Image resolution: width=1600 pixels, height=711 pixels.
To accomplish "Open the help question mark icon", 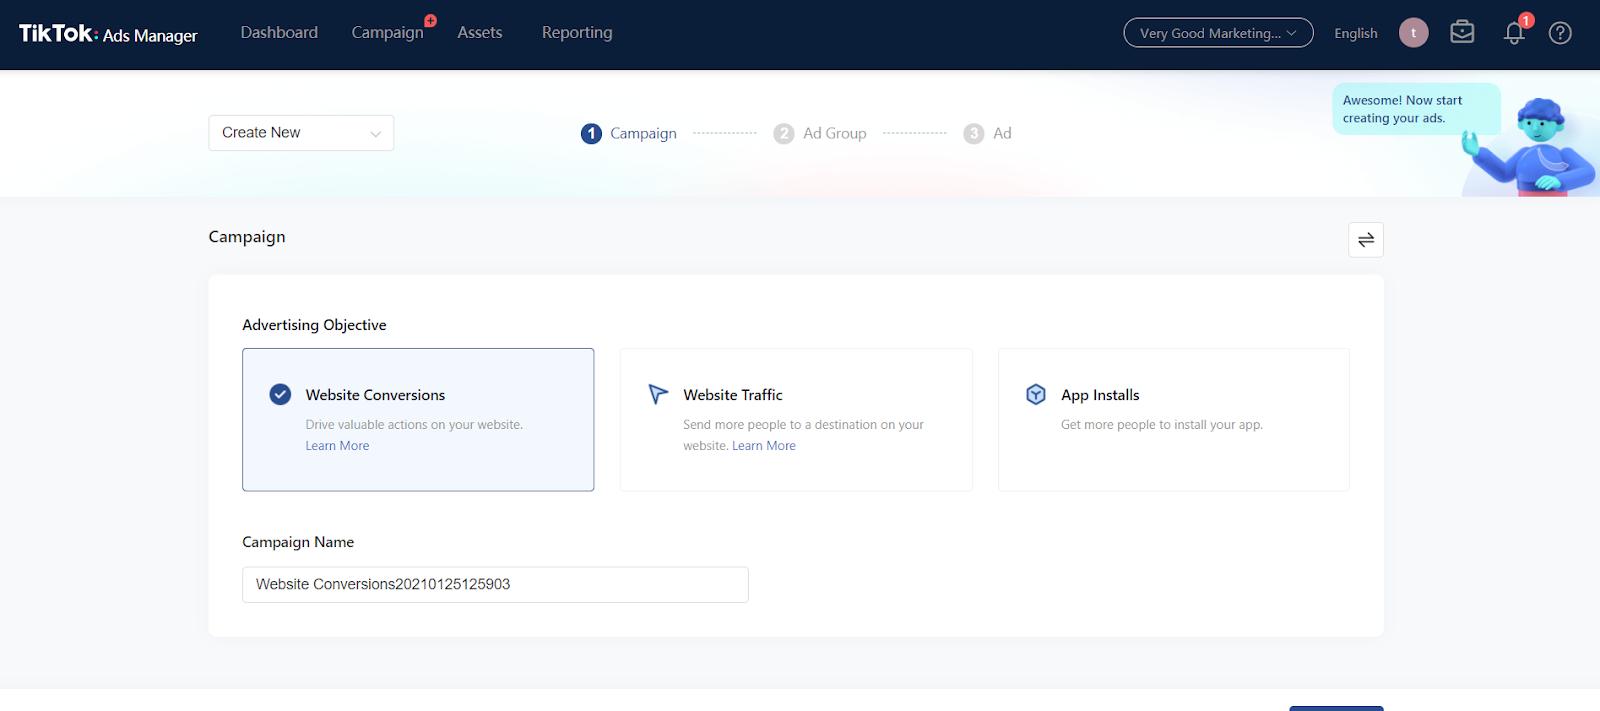I will 1560,33.
